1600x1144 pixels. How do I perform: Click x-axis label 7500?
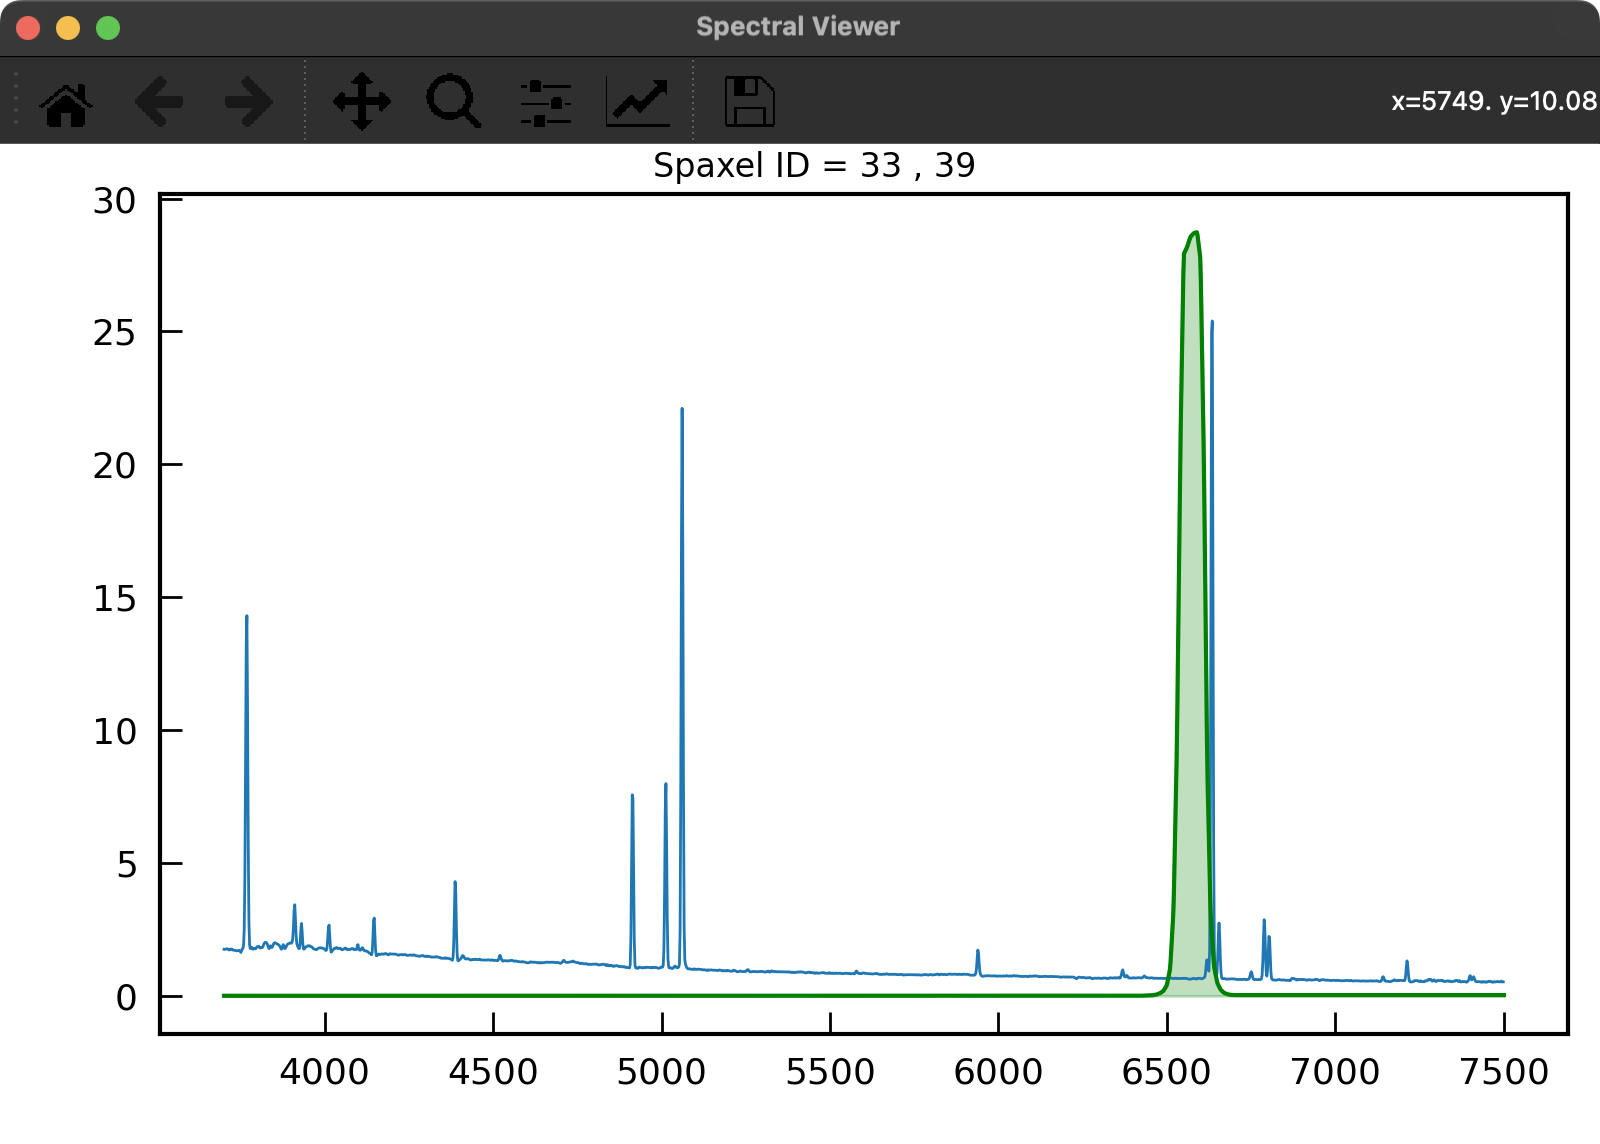point(1504,1072)
